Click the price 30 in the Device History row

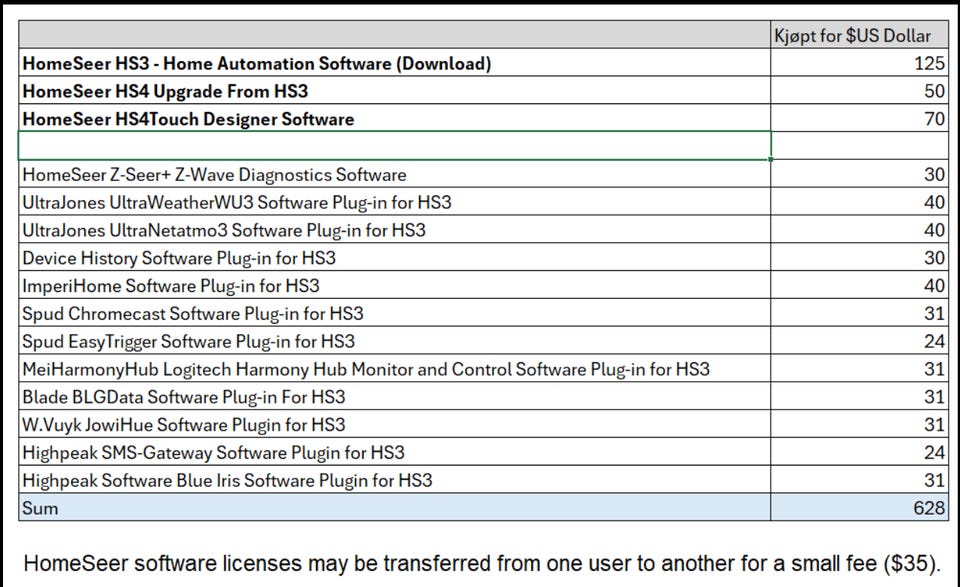(859, 258)
